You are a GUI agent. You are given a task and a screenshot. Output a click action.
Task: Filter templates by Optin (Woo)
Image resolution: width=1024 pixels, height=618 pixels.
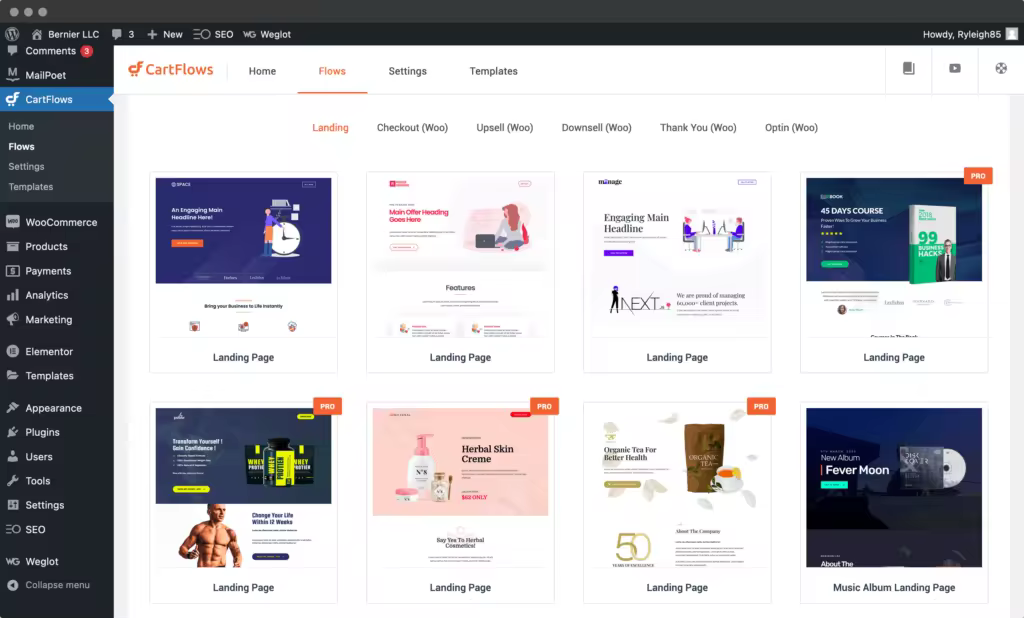click(792, 127)
